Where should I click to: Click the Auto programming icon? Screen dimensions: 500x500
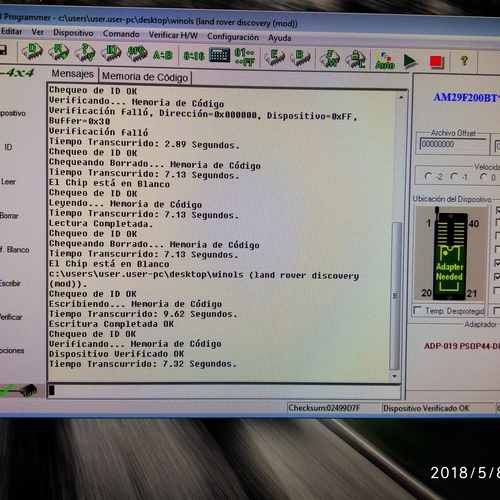point(385,61)
